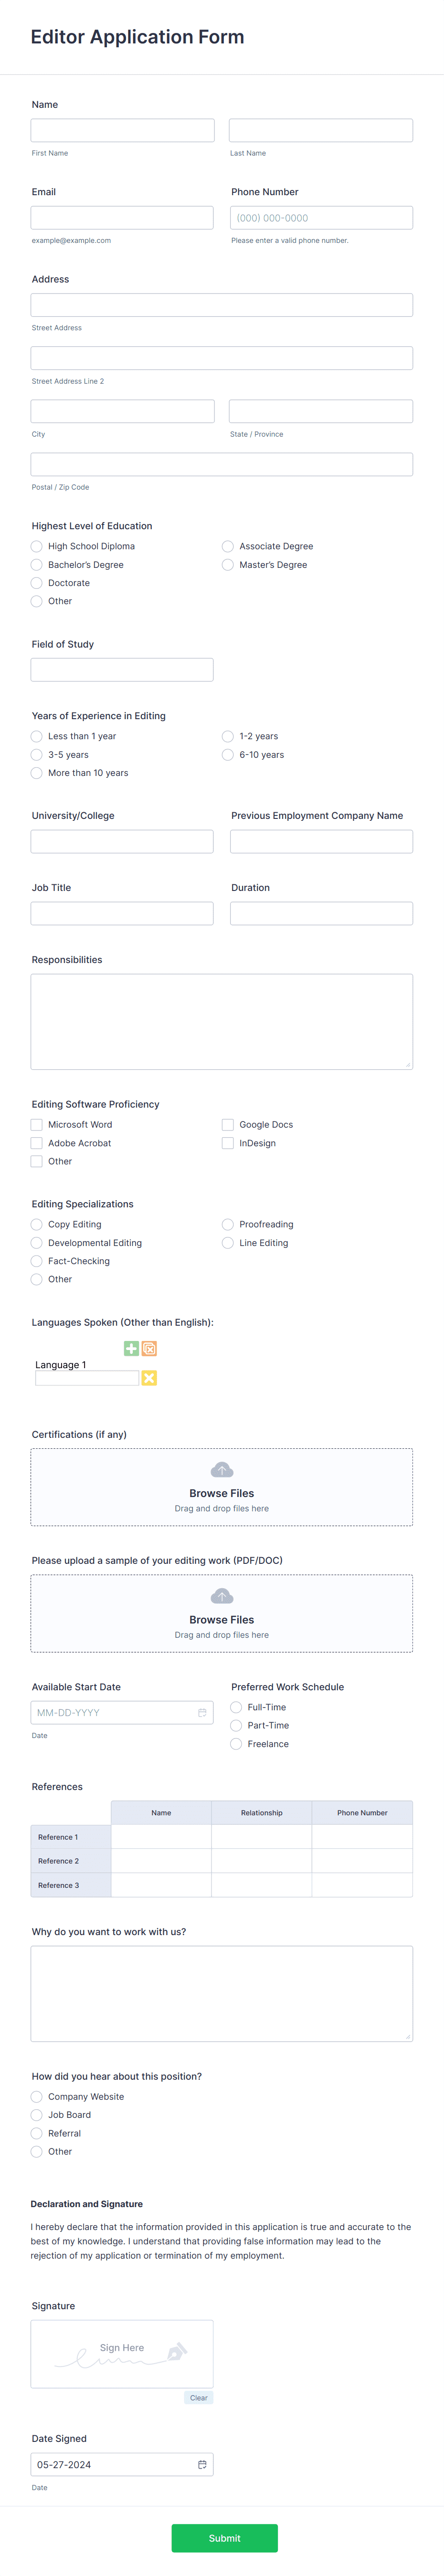Click the Reference 1 Name table cell
This screenshot has width=444, height=2576.
click(x=161, y=1837)
